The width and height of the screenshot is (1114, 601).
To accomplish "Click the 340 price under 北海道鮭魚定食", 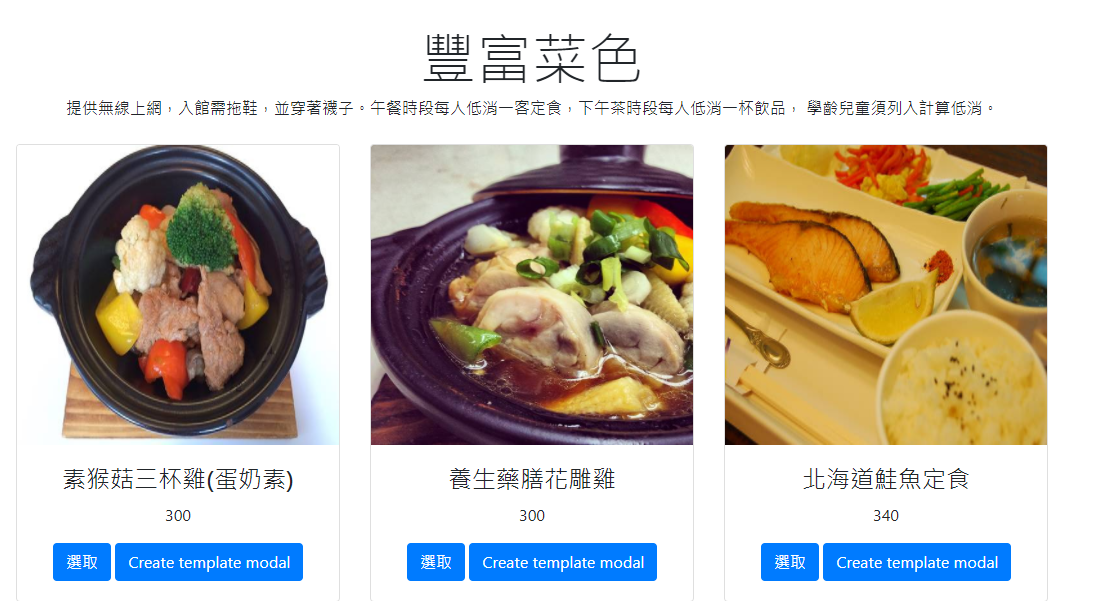I will point(886,516).
